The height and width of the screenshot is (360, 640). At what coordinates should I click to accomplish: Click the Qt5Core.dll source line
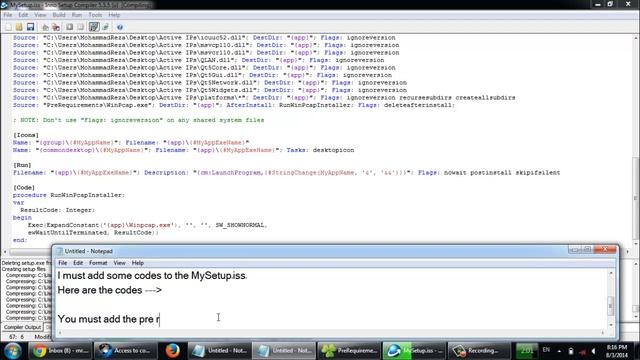point(204,68)
